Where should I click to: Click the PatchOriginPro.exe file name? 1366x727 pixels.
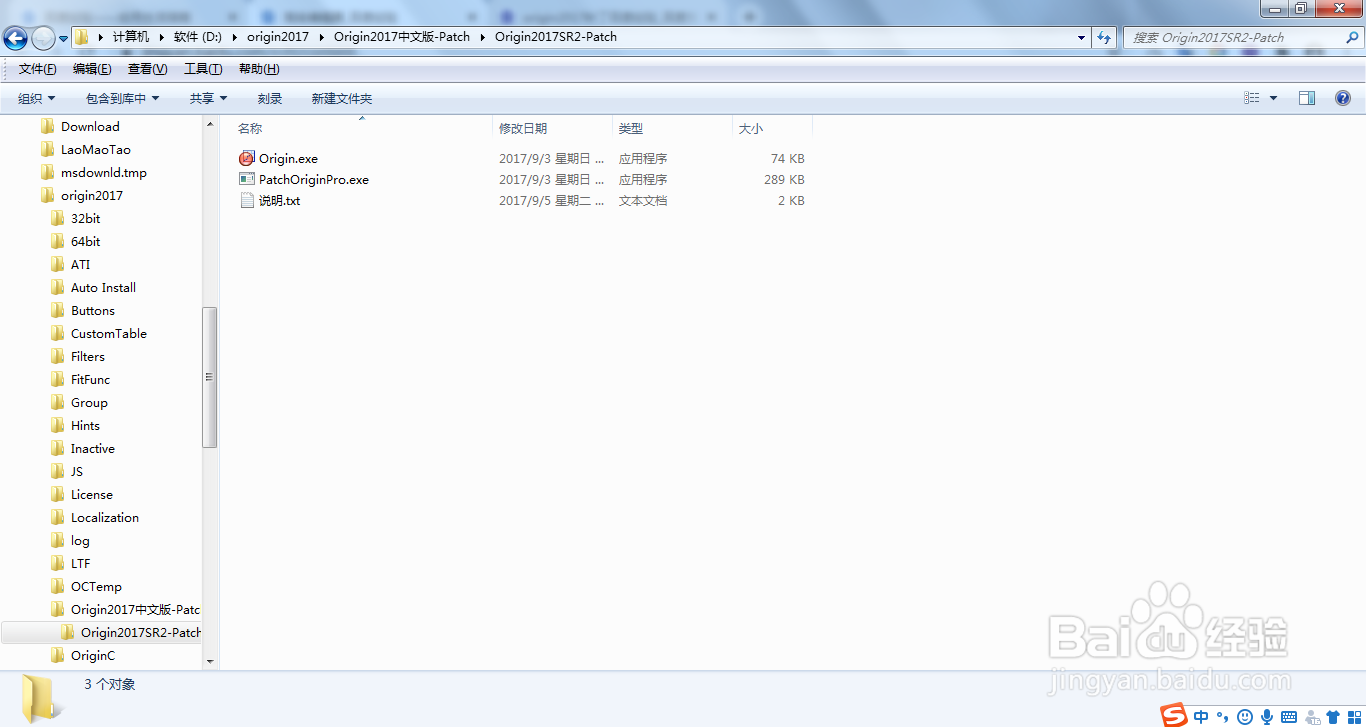314,179
